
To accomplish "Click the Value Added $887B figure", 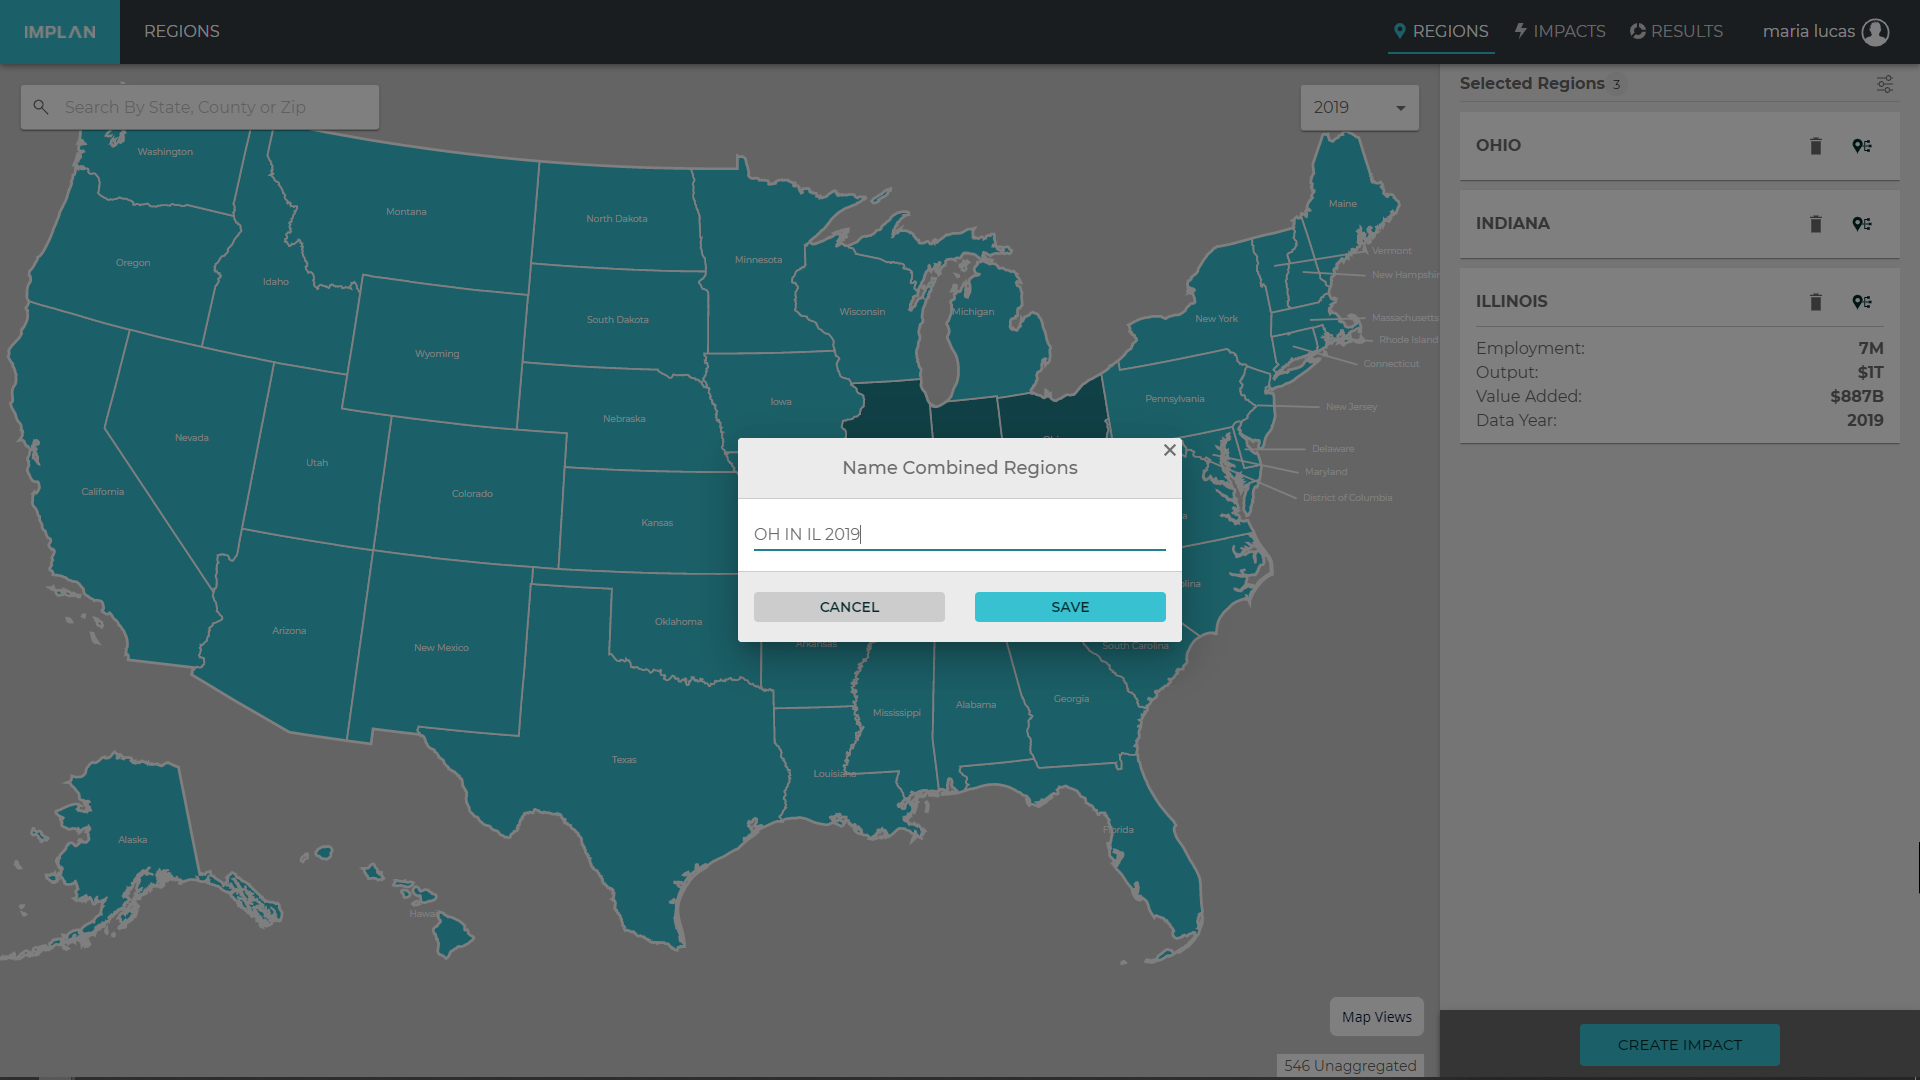I will pos(1857,396).
